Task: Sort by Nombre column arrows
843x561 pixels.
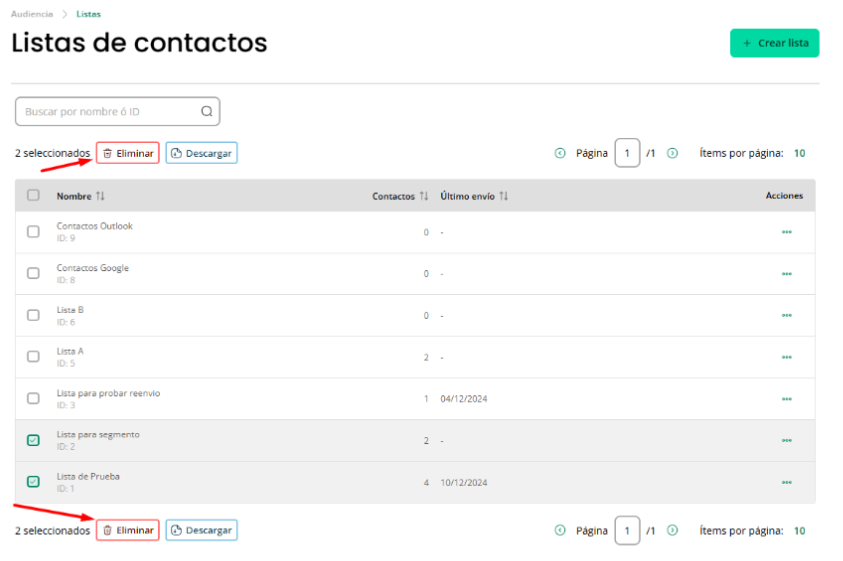Action: point(101,196)
